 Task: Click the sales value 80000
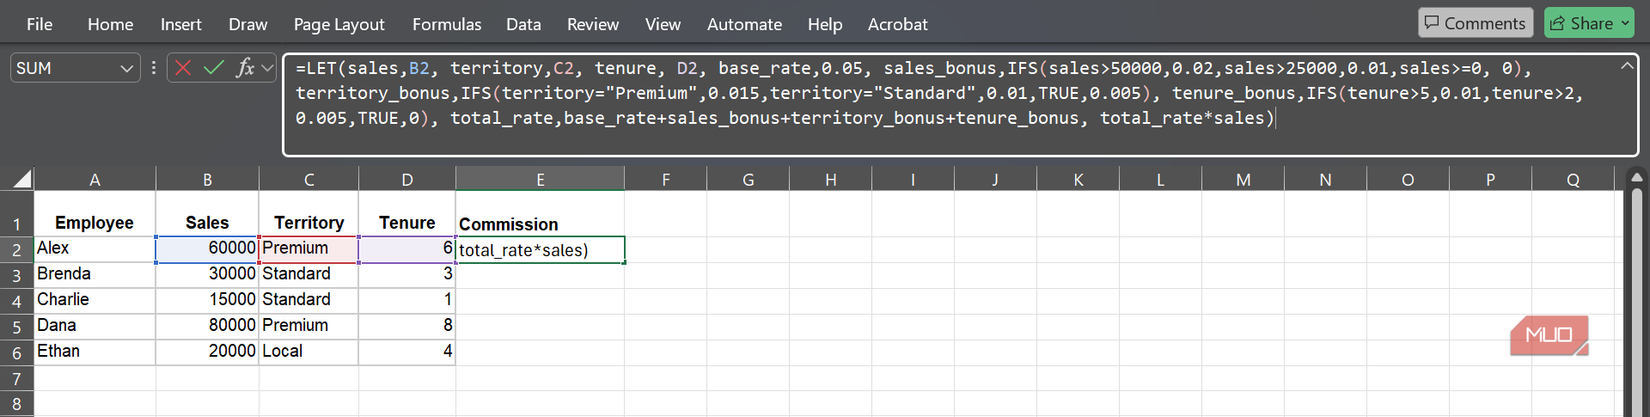tap(207, 327)
